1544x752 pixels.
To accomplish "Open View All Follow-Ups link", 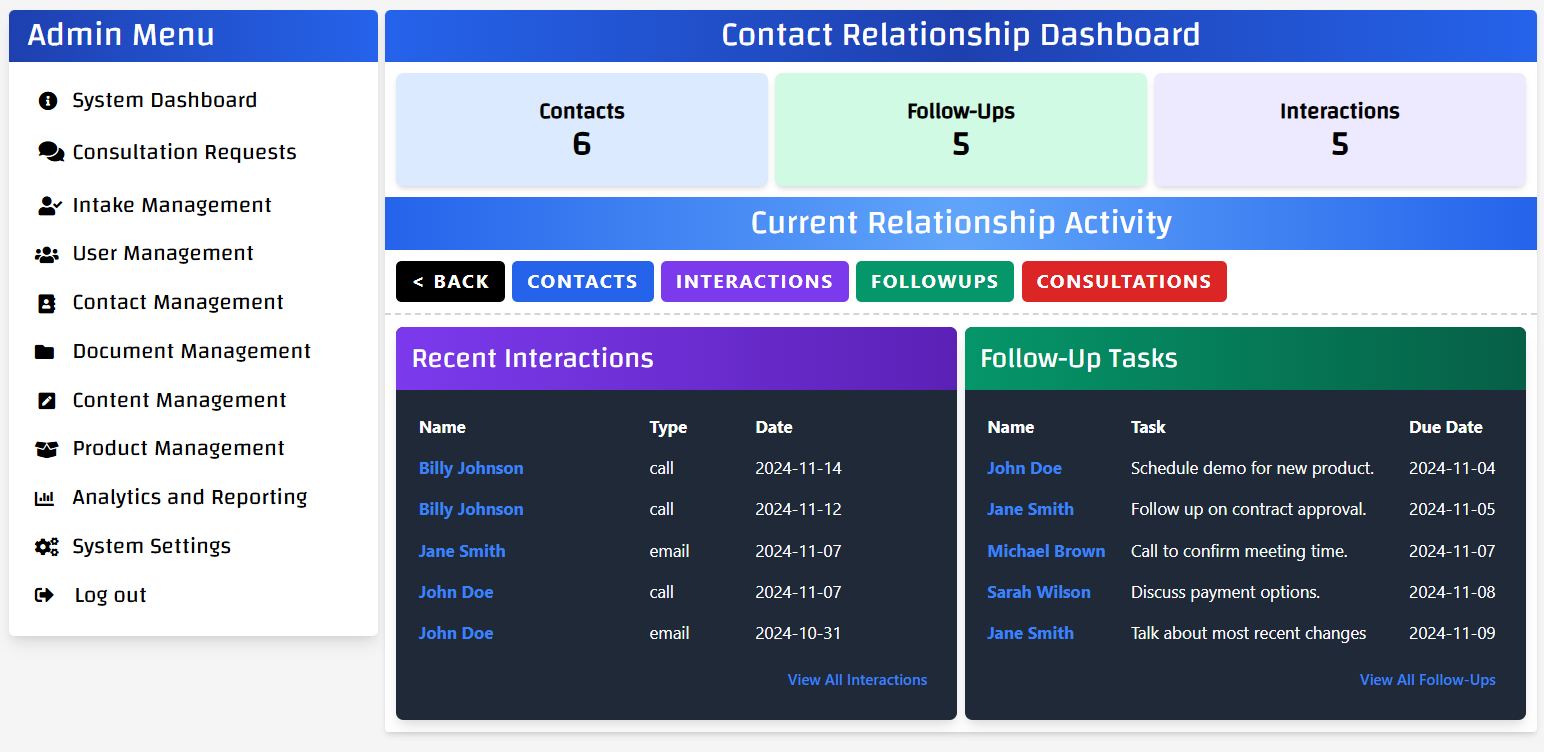I will 1427,680.
